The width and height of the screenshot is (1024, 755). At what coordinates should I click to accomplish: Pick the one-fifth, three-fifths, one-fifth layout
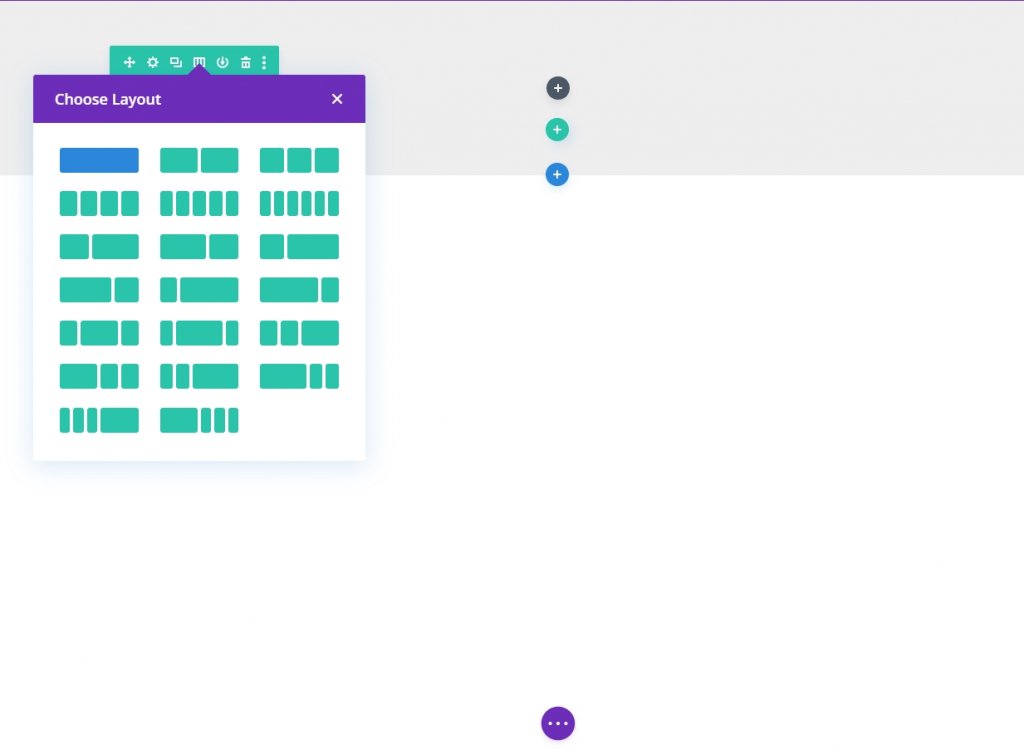click(199, 332)
